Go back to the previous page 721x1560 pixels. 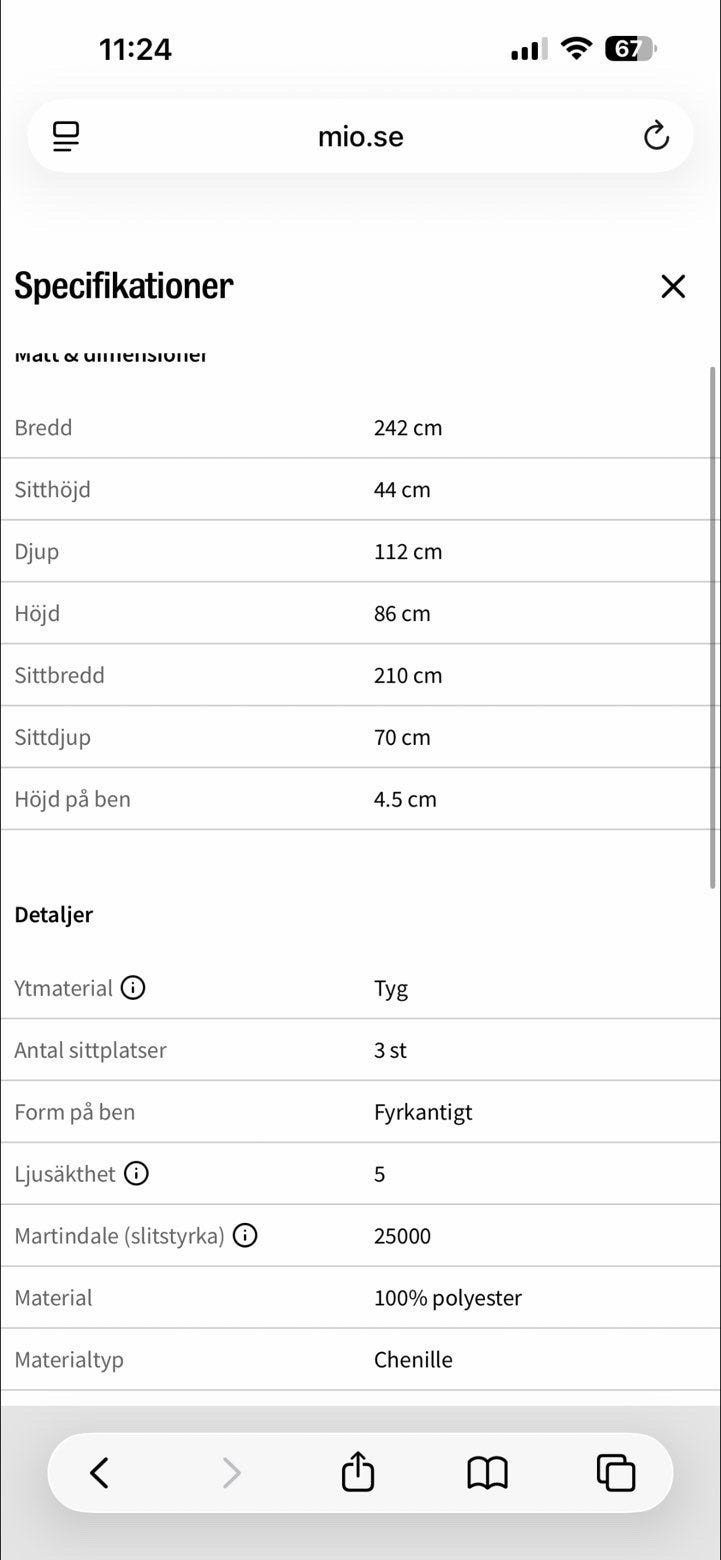click(99, 1472)
